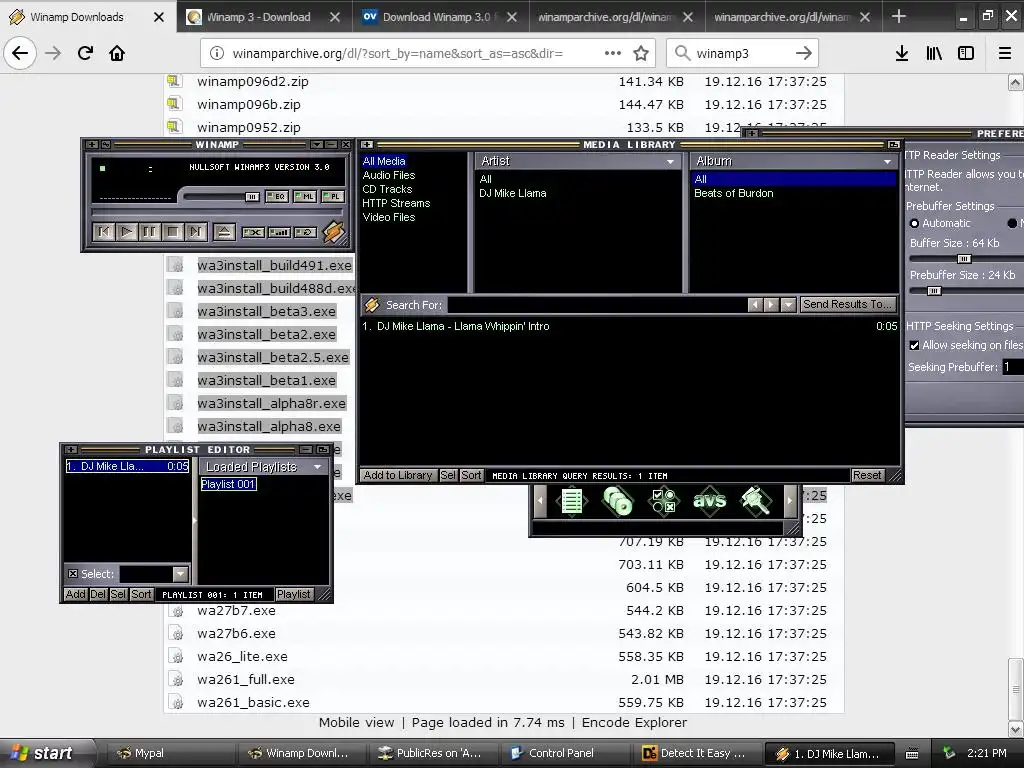Click Sel button in Media Library

[448, 475]
